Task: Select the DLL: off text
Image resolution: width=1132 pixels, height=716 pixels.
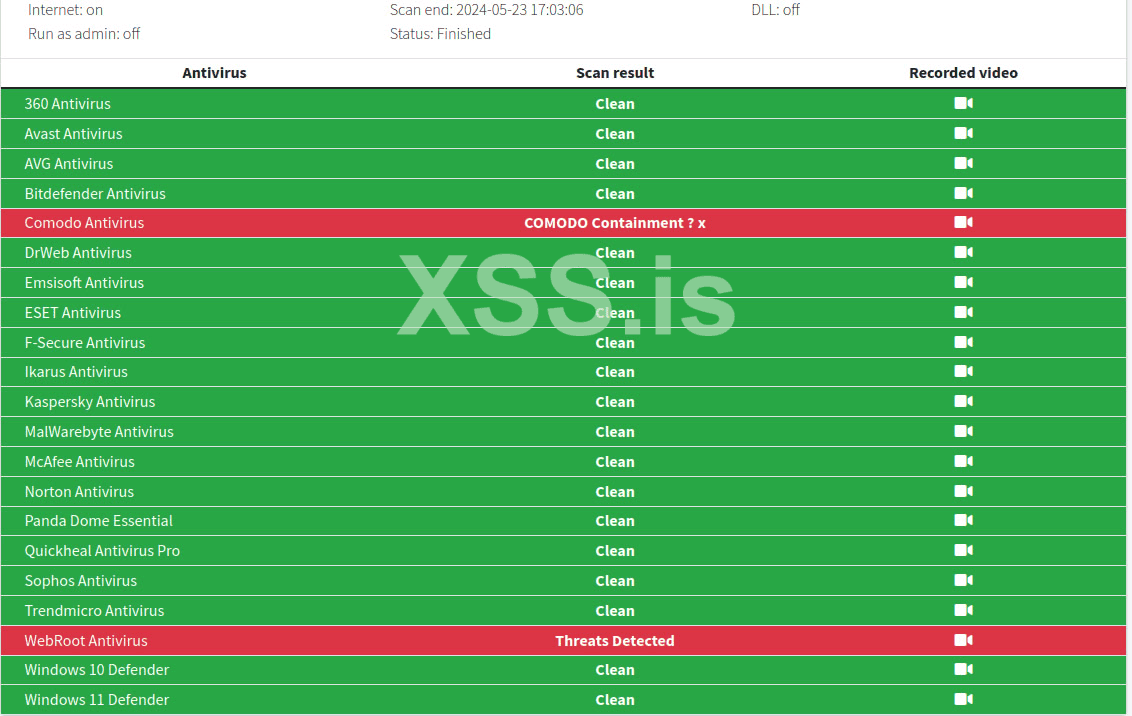Action: coord(775,10)
